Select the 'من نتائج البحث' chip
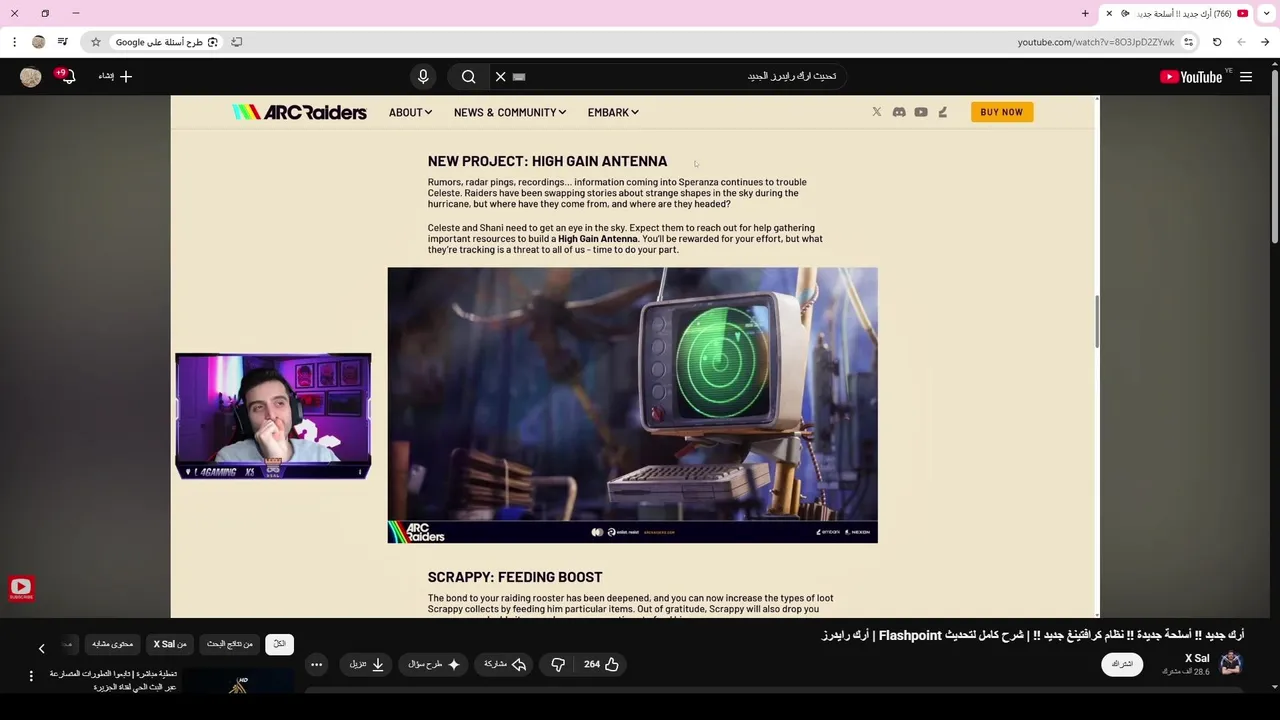Screen dimensions: 1280x720 230,644
